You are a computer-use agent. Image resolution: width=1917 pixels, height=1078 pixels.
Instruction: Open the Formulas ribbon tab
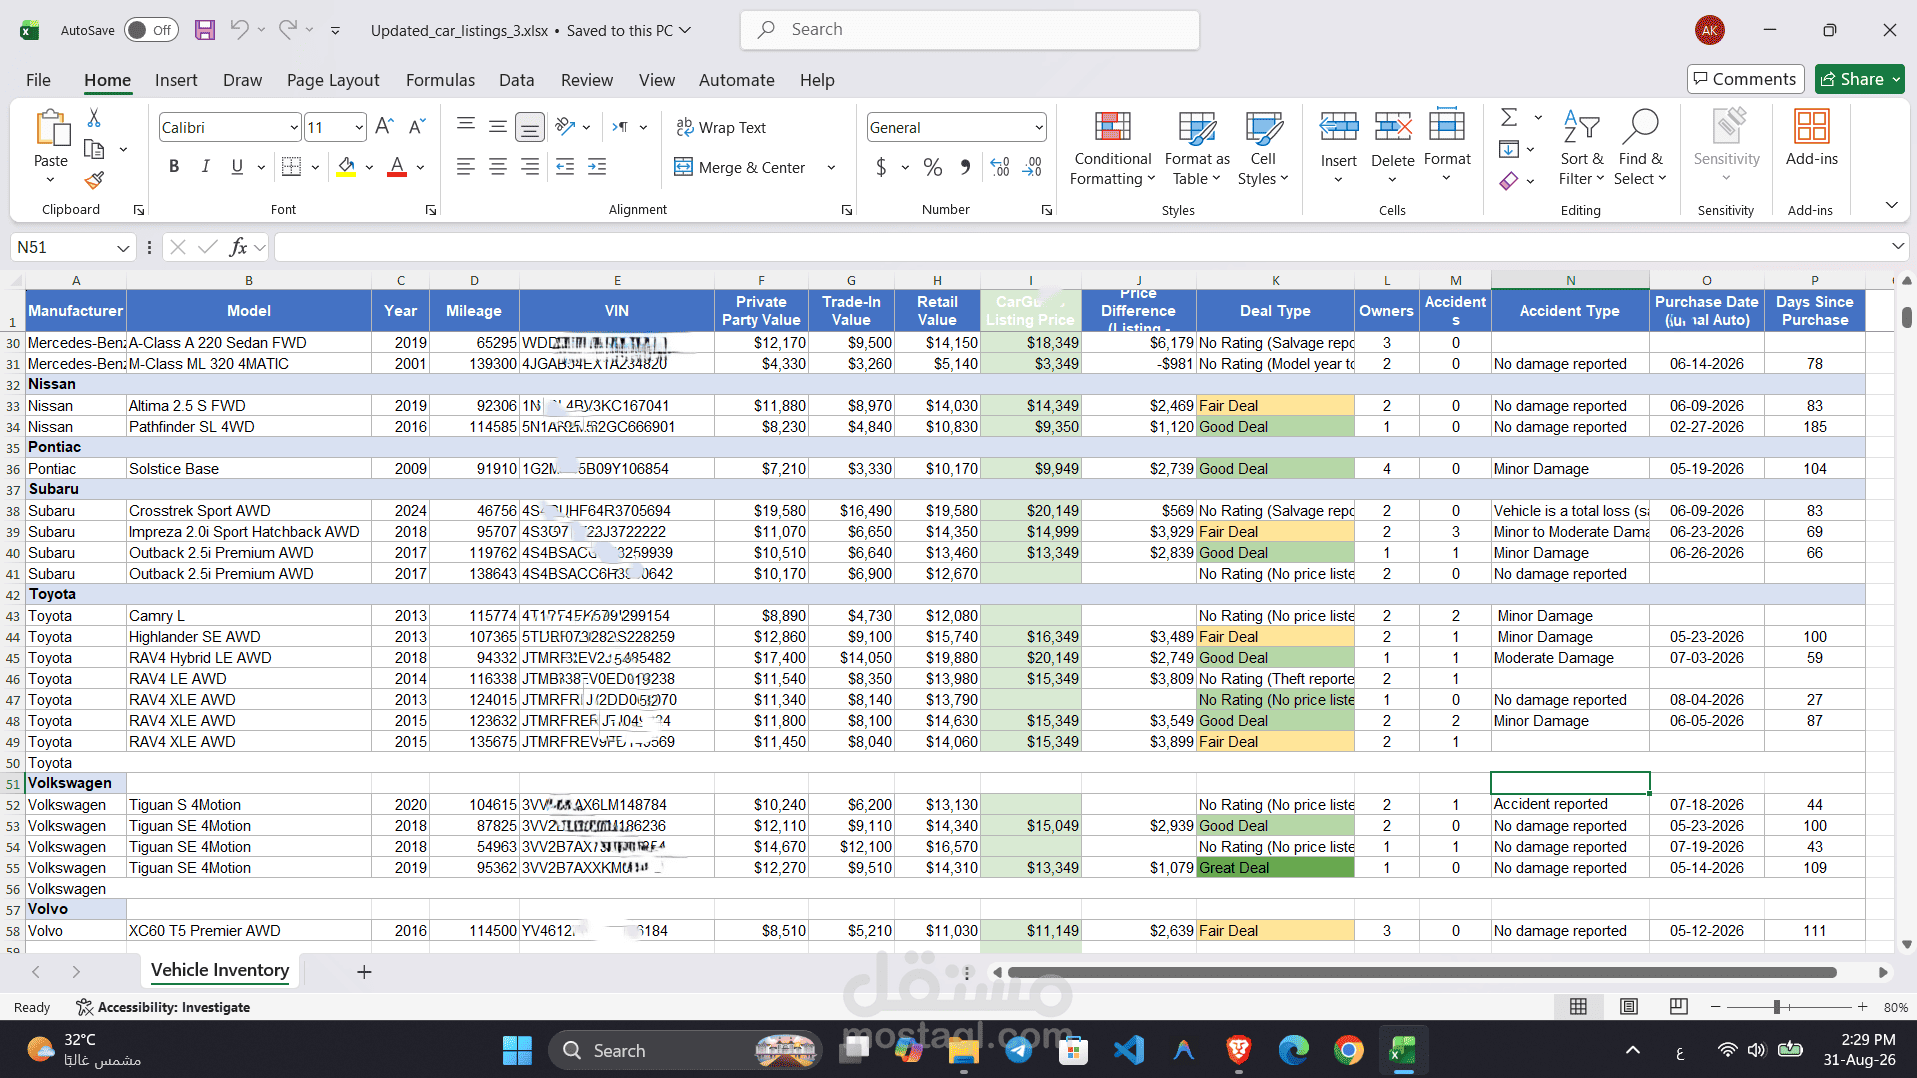(x=440, y=80)
